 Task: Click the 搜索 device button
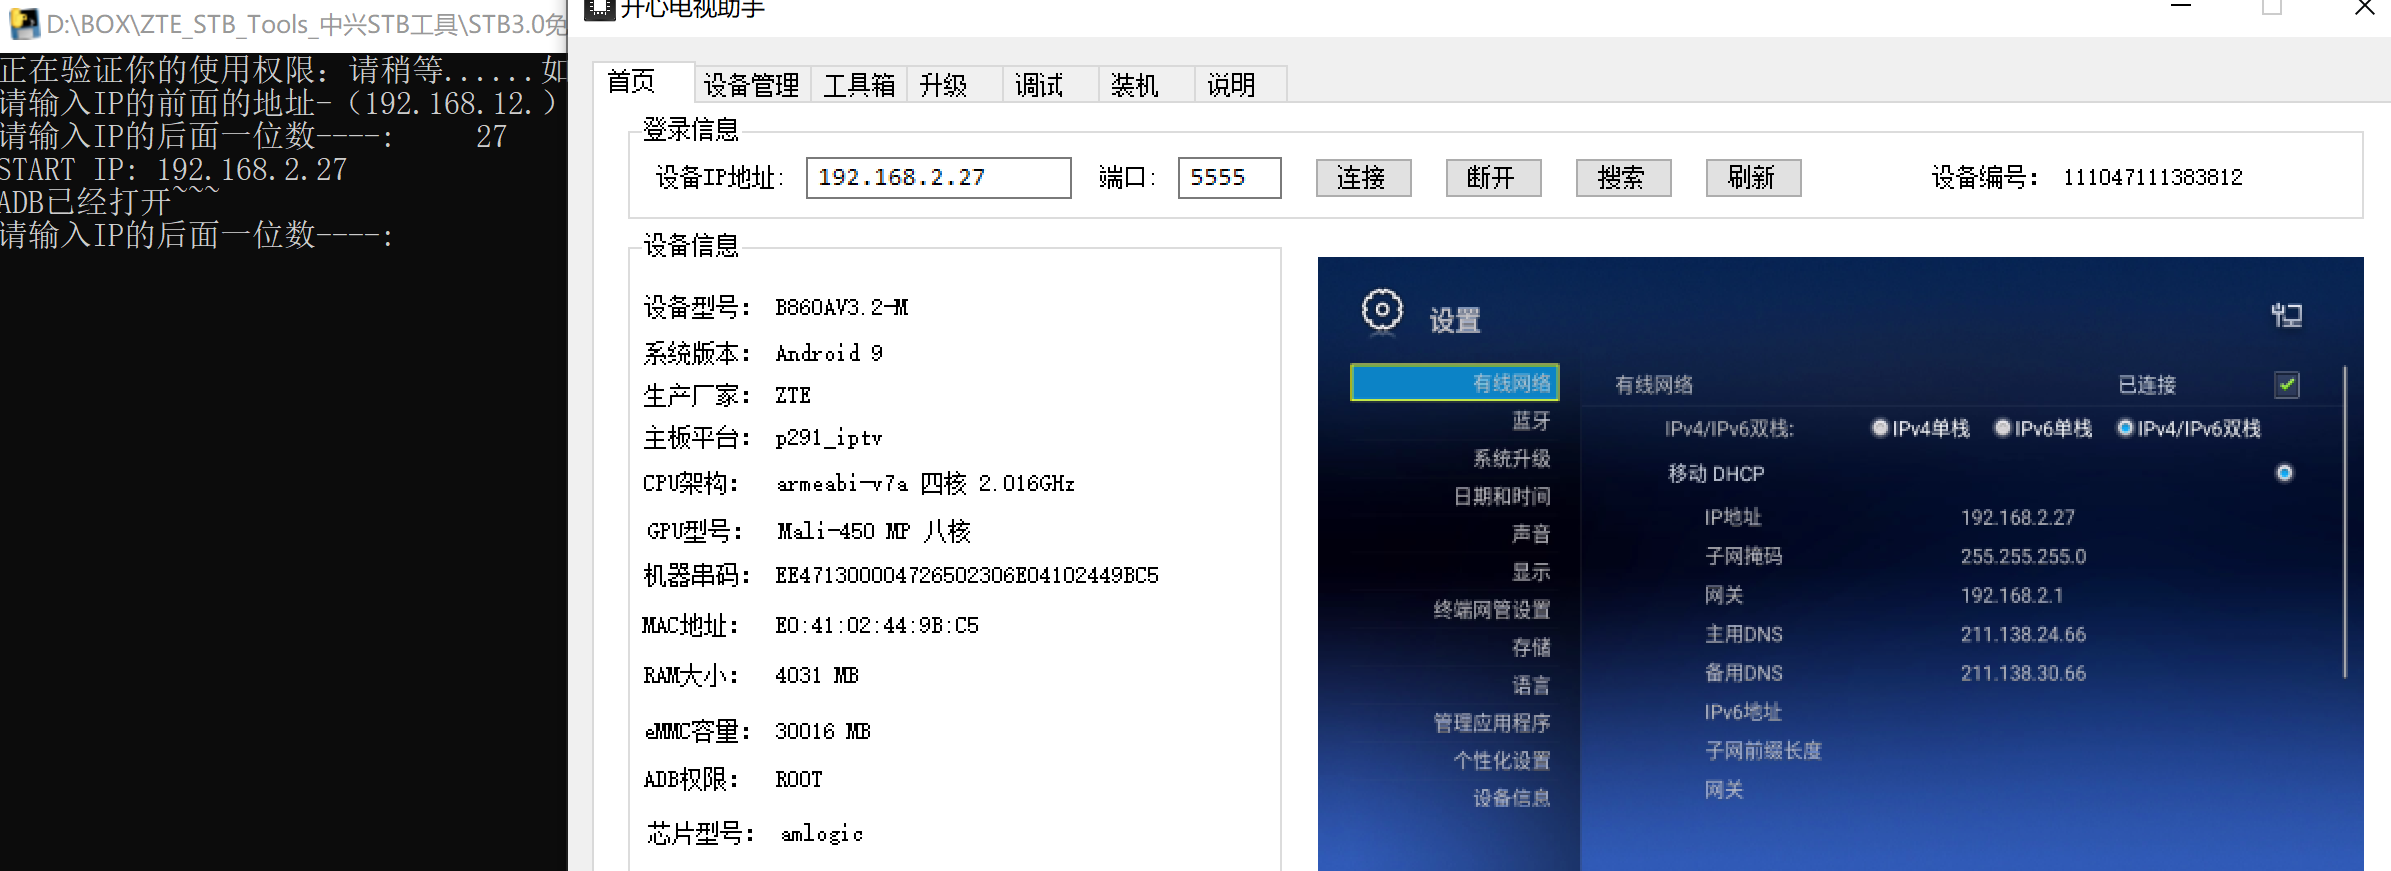(1622, 178)
